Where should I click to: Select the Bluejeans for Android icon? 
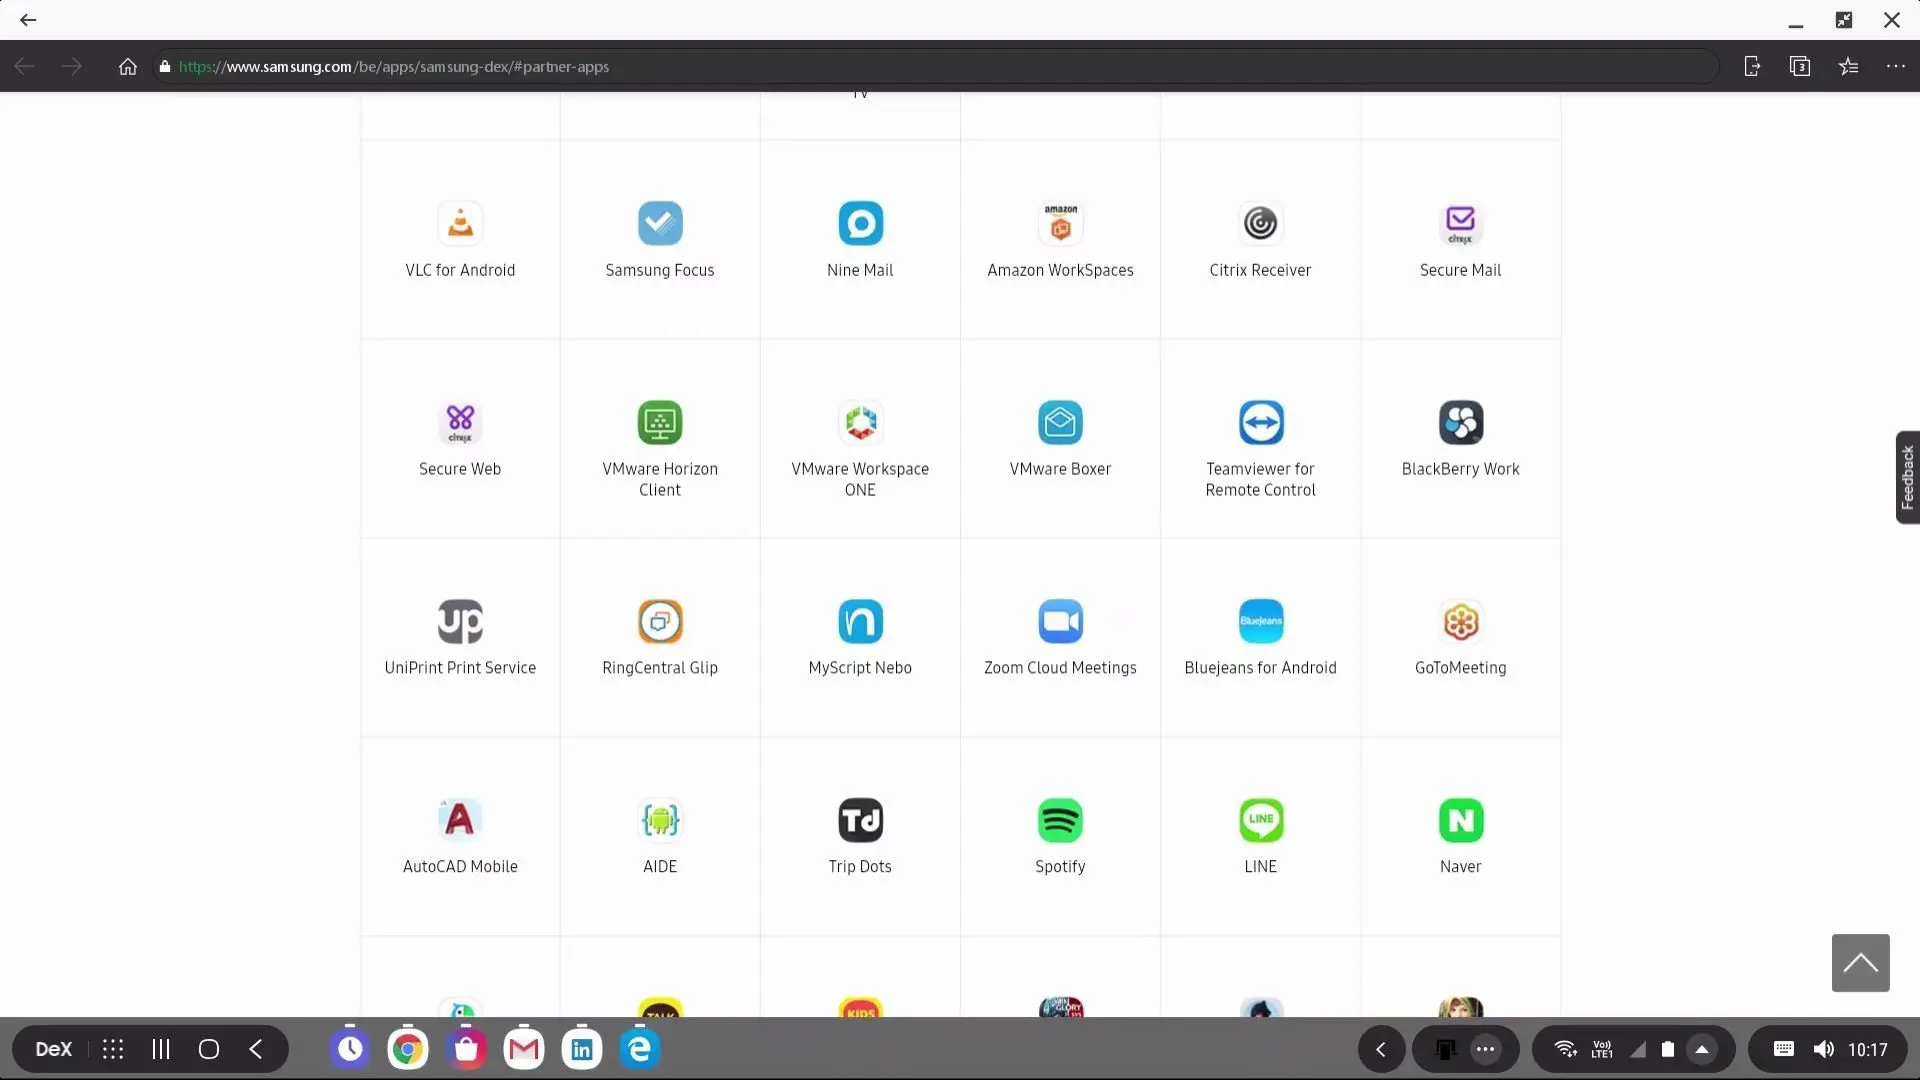click(1260, 621)
